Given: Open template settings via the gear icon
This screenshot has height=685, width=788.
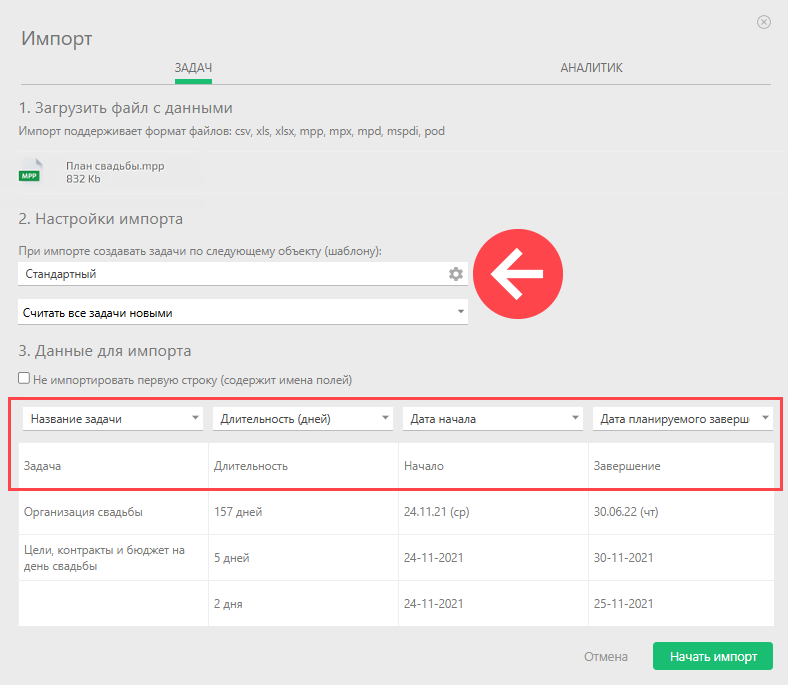Looking at the screenshot, I should [x=455, y=274].
